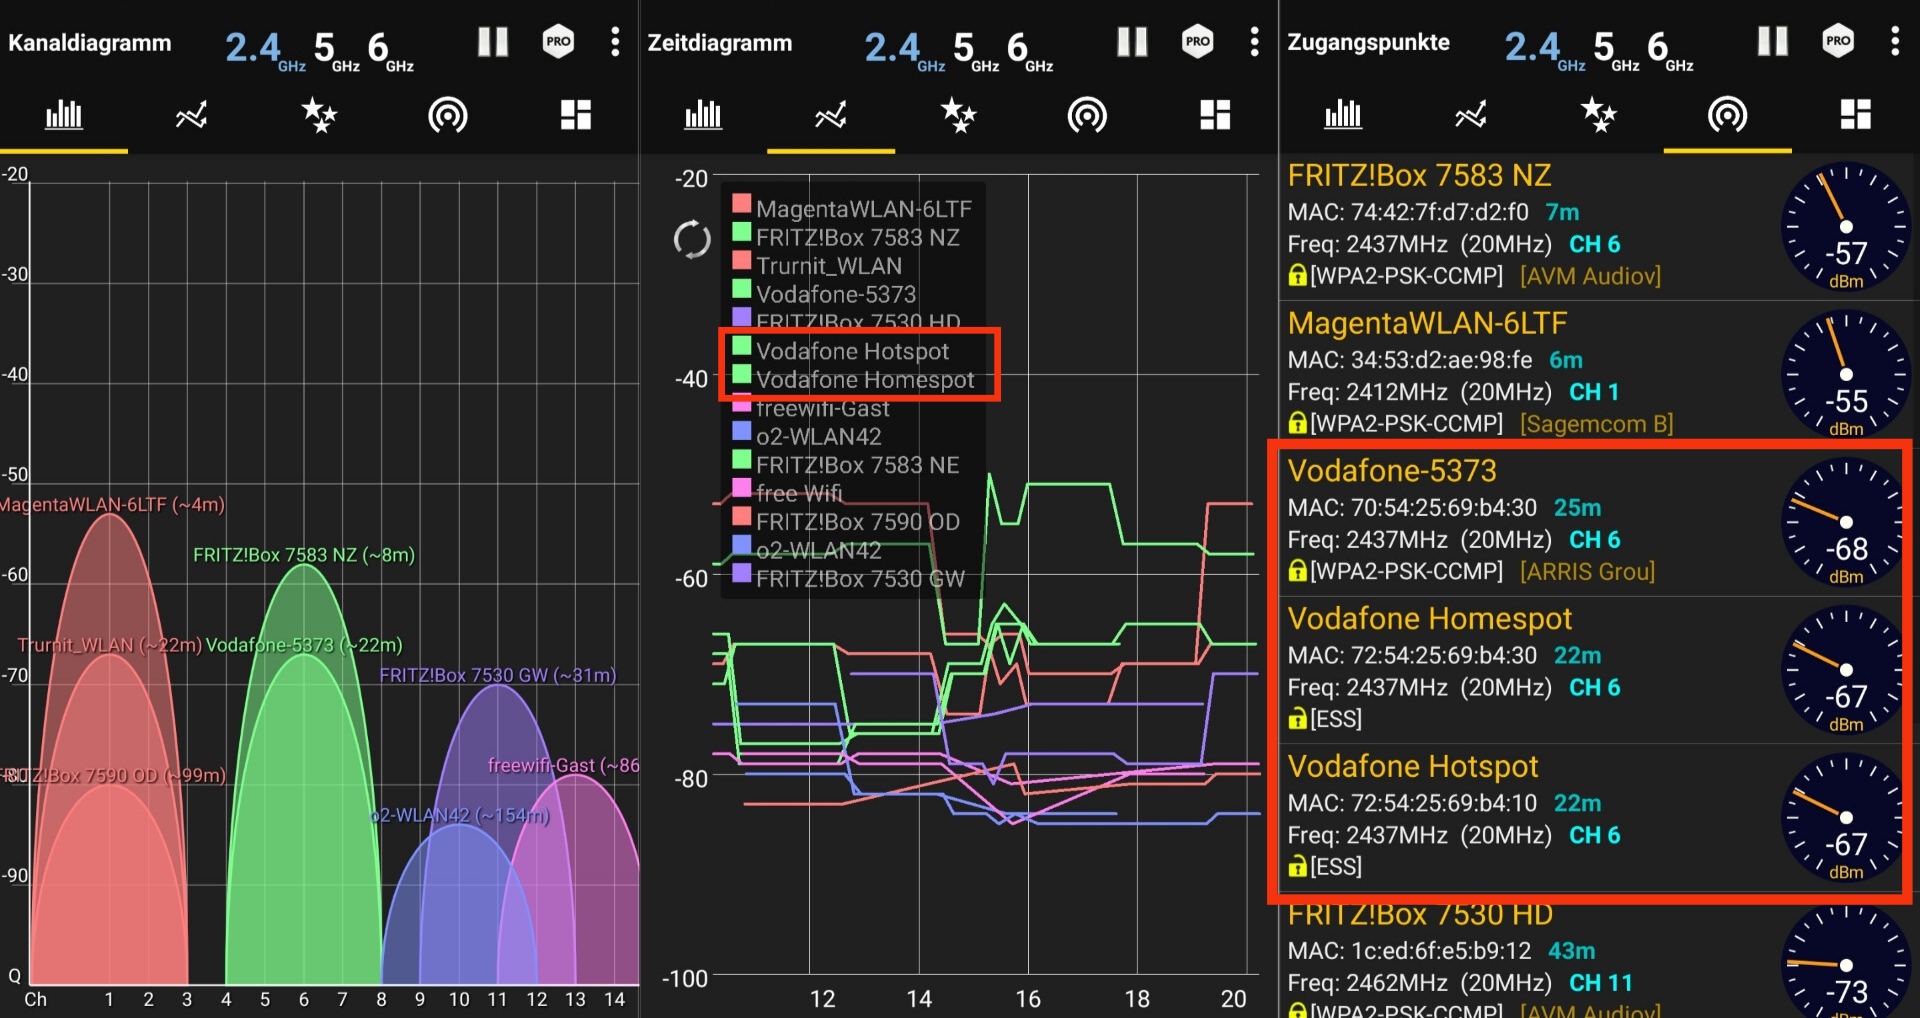
Task: Toggle 2.4 GHz band in Zeitdiagramm panel
Action: click(x=904, y=49)
